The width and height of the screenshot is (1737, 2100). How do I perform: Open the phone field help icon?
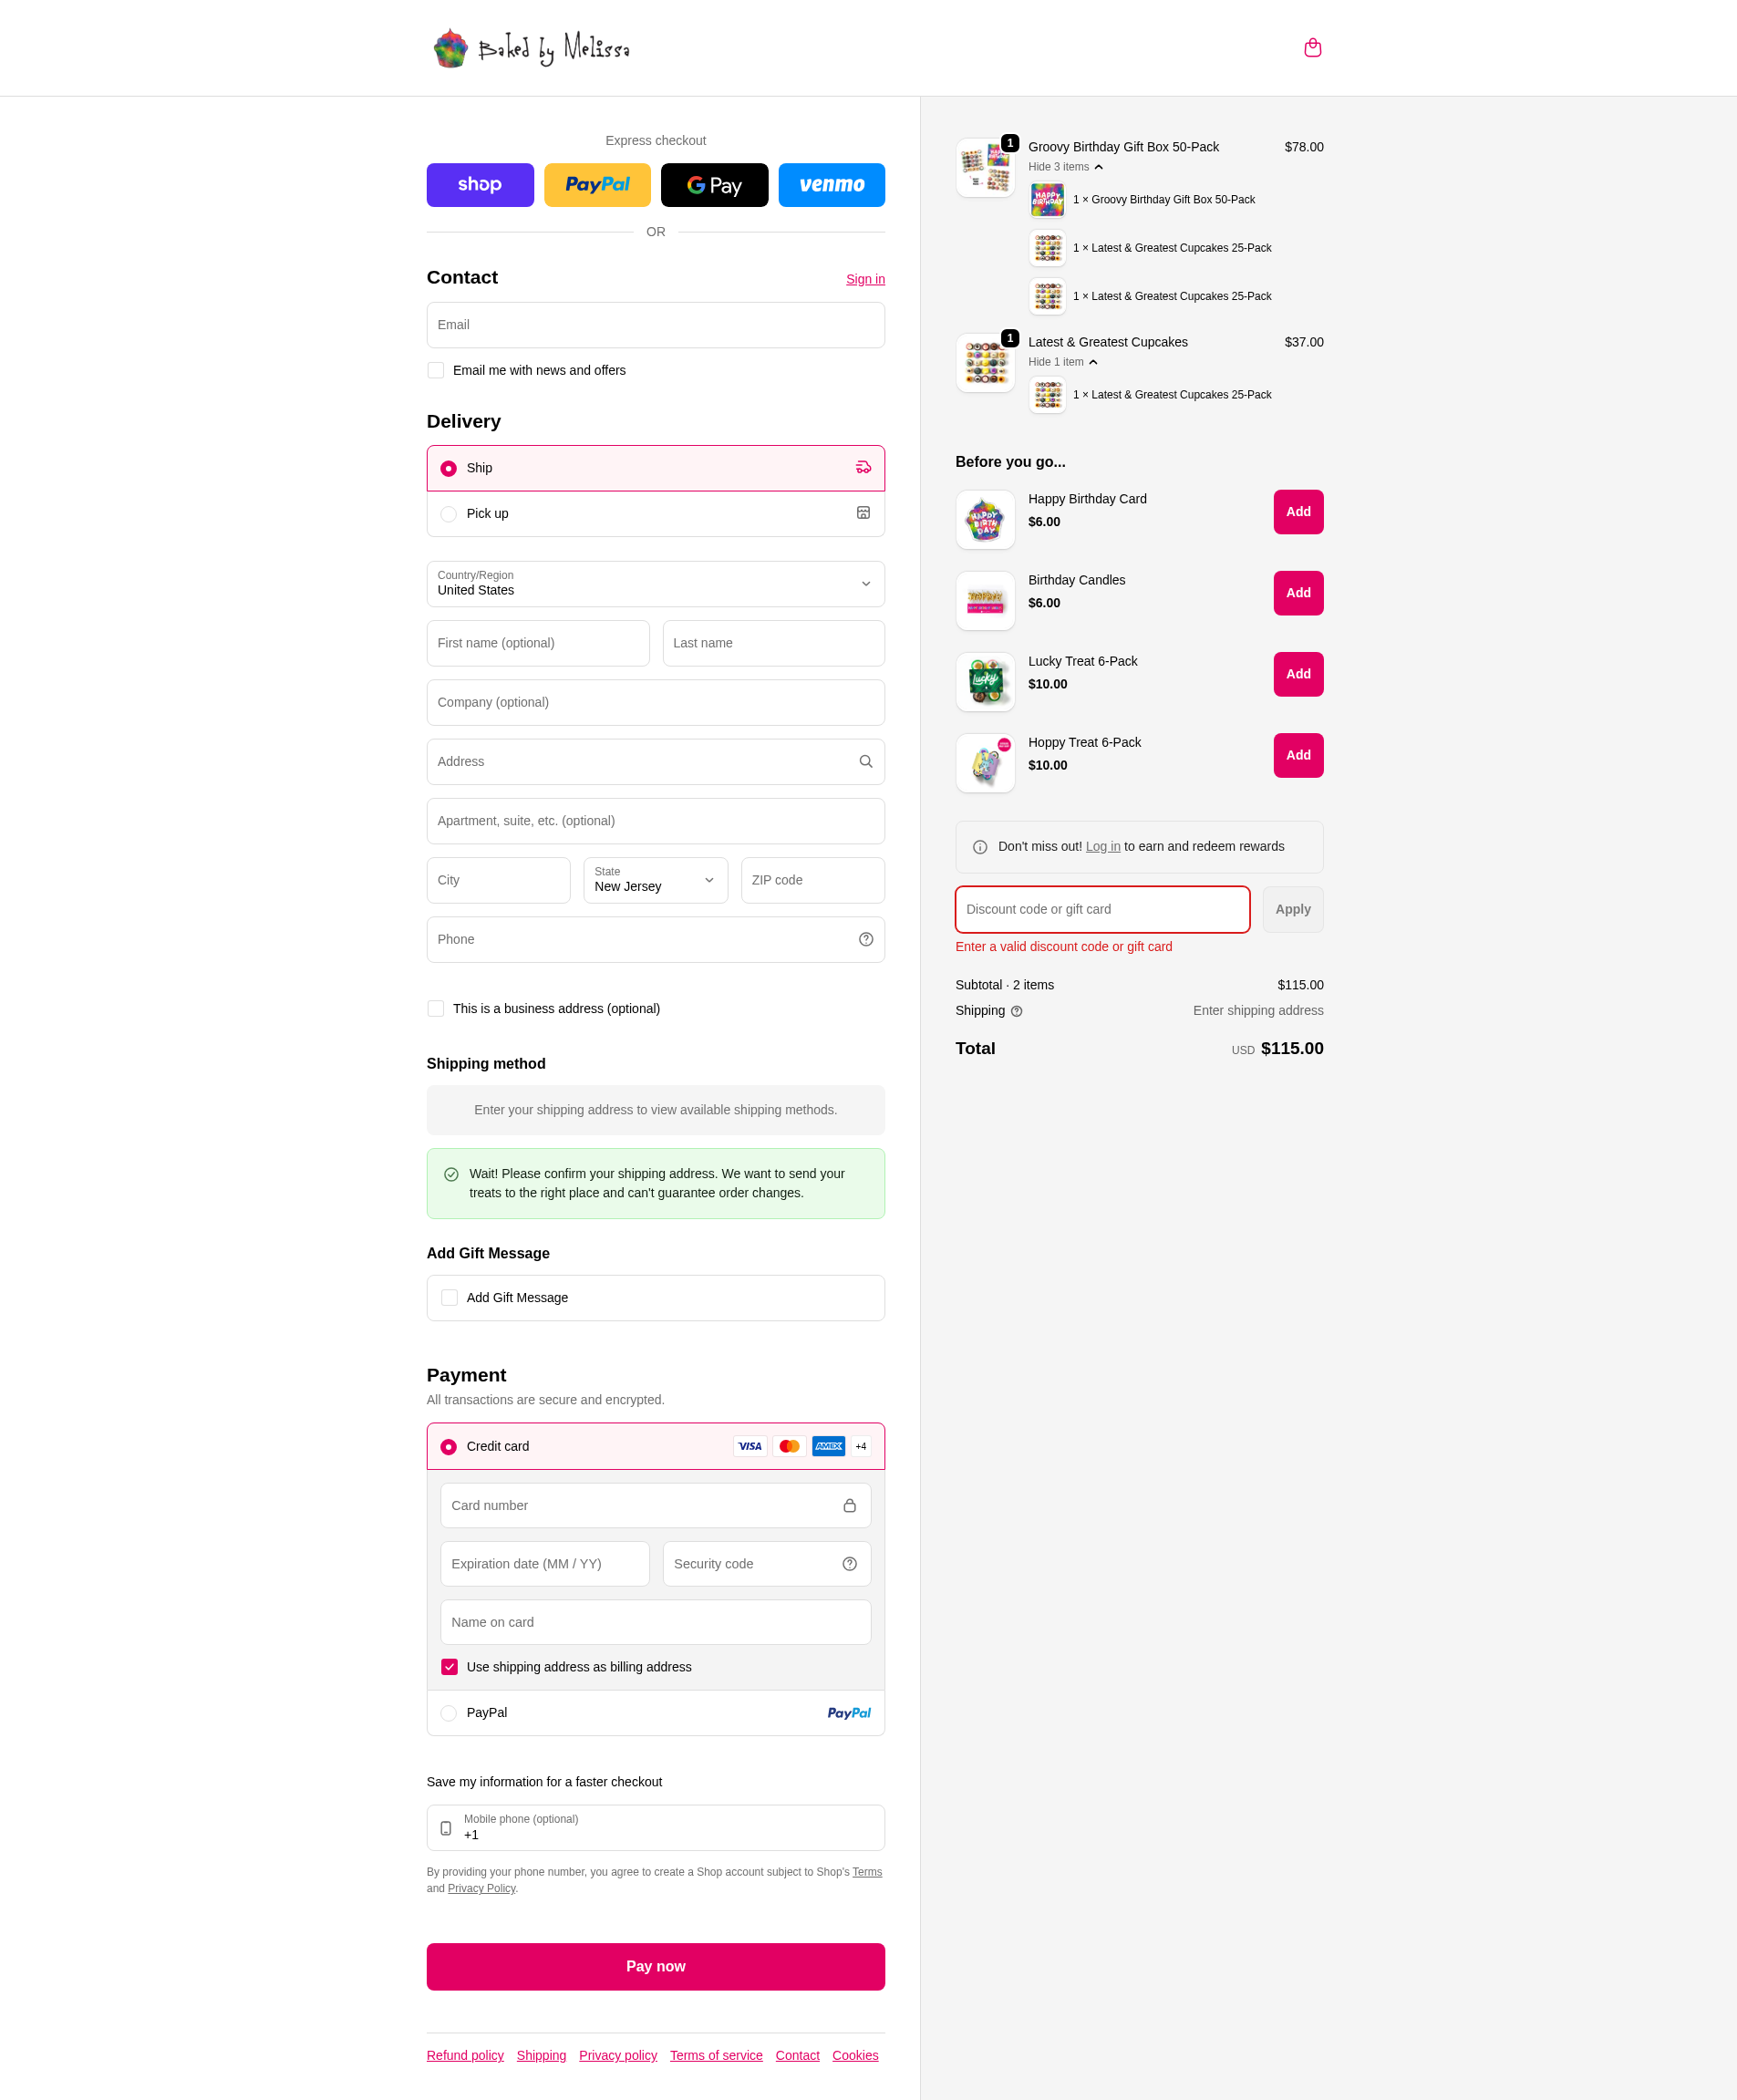[865, 940]
